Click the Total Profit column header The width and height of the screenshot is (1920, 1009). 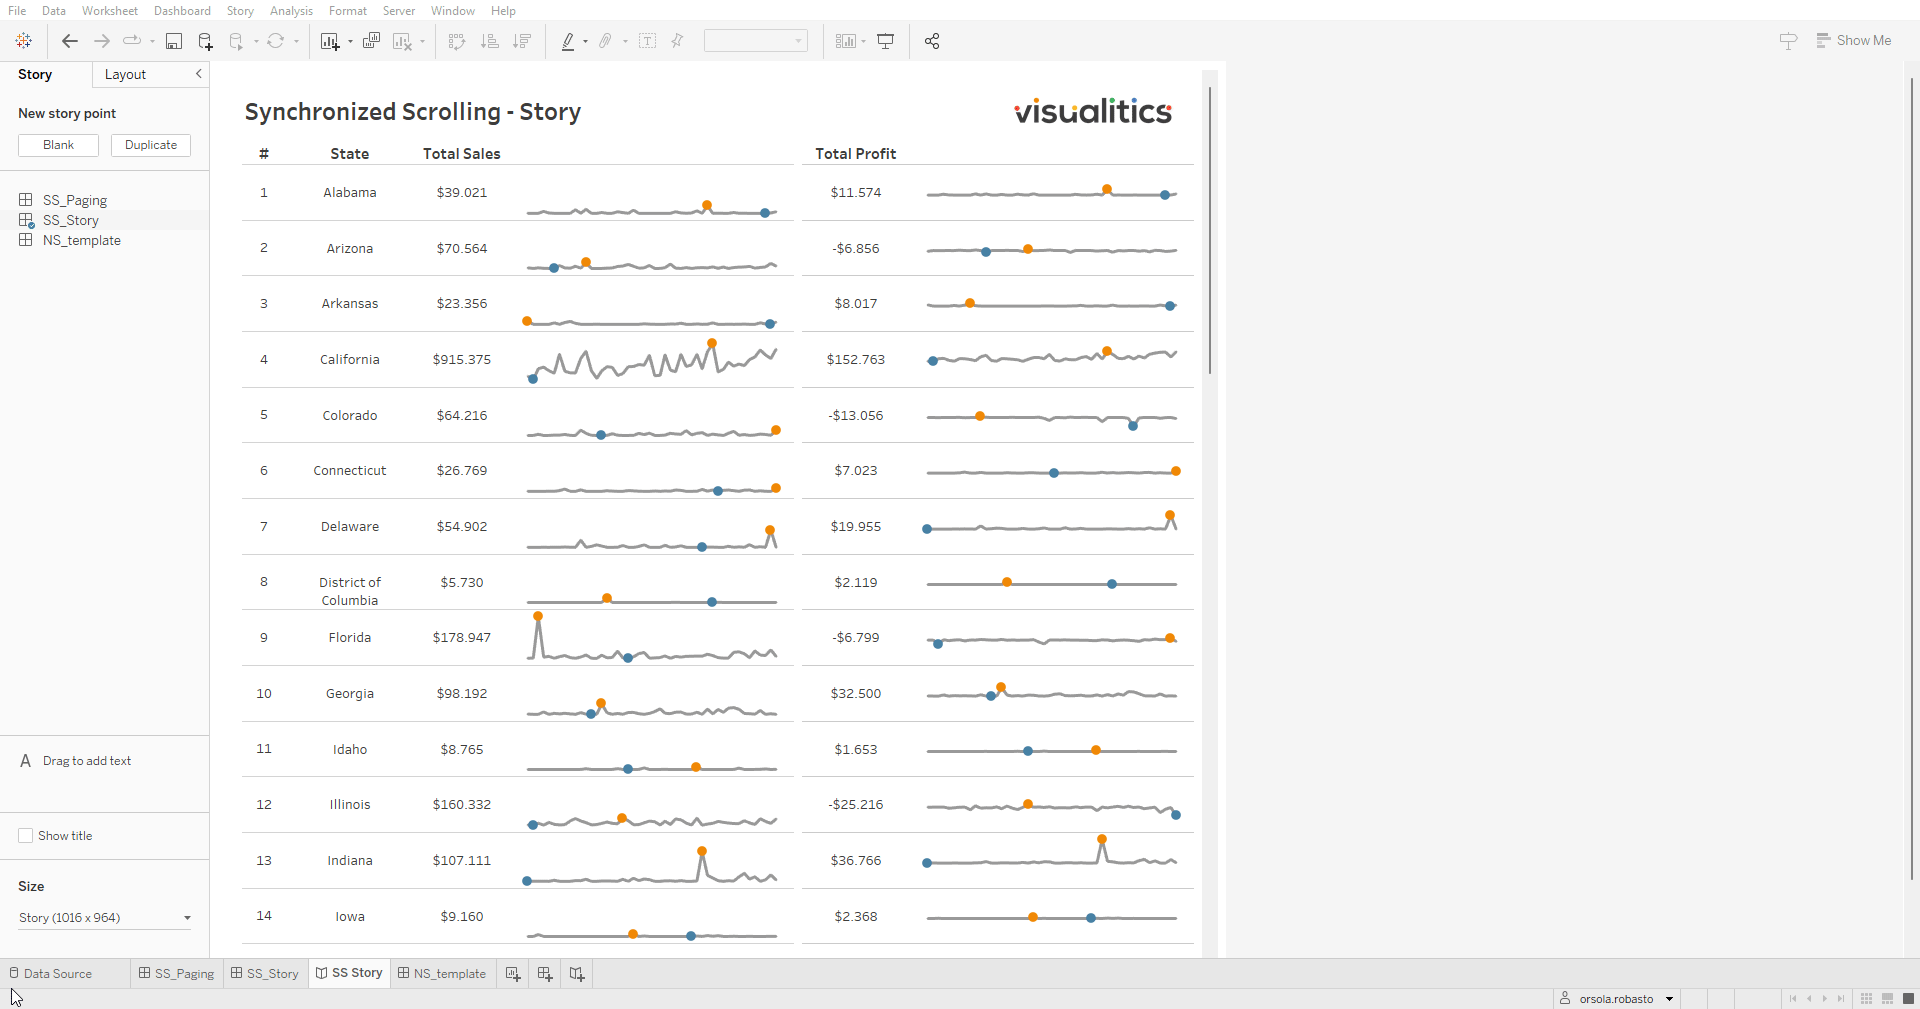click(855, 154)
